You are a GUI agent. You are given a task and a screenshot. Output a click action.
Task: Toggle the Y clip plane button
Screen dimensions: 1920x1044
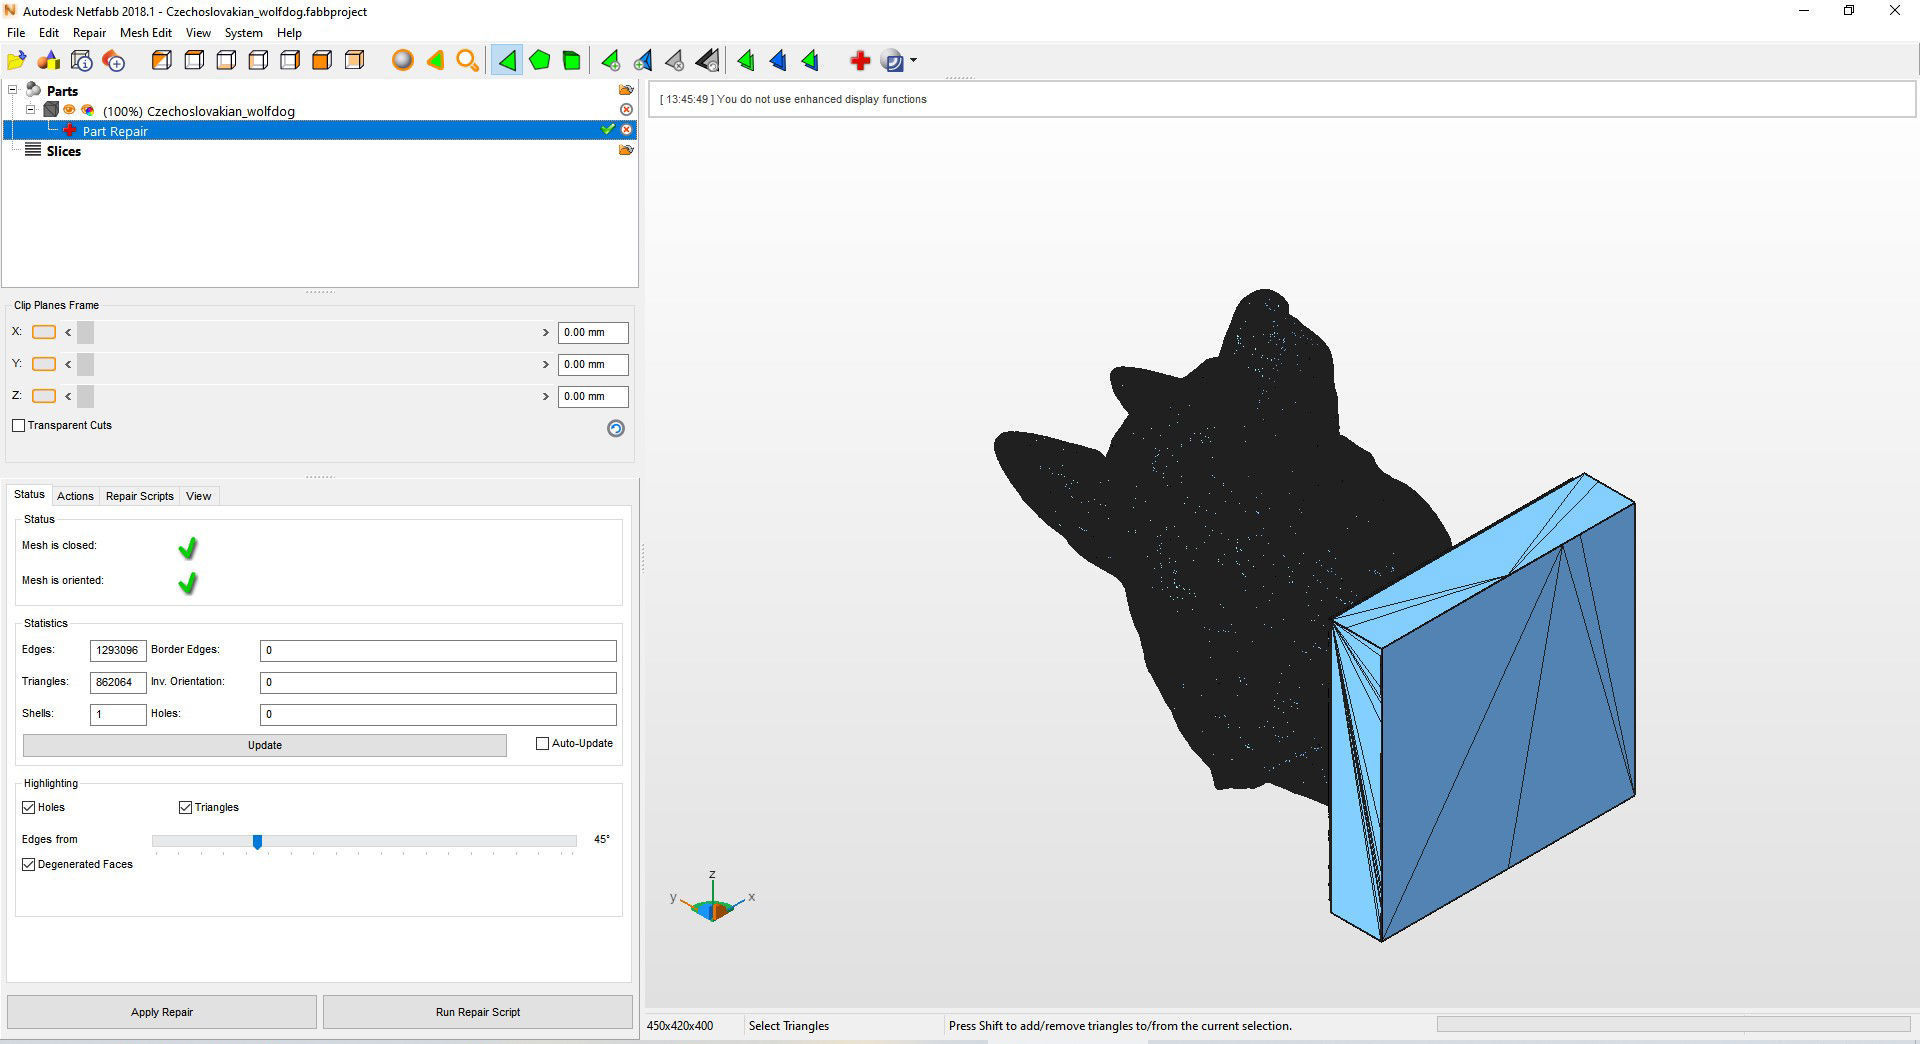tap(44, 364)
